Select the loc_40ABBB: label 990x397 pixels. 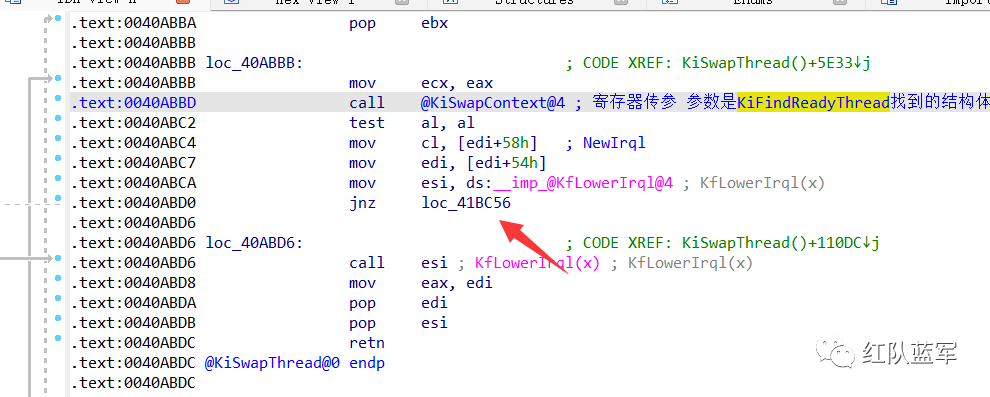click(x=254, y=63)
